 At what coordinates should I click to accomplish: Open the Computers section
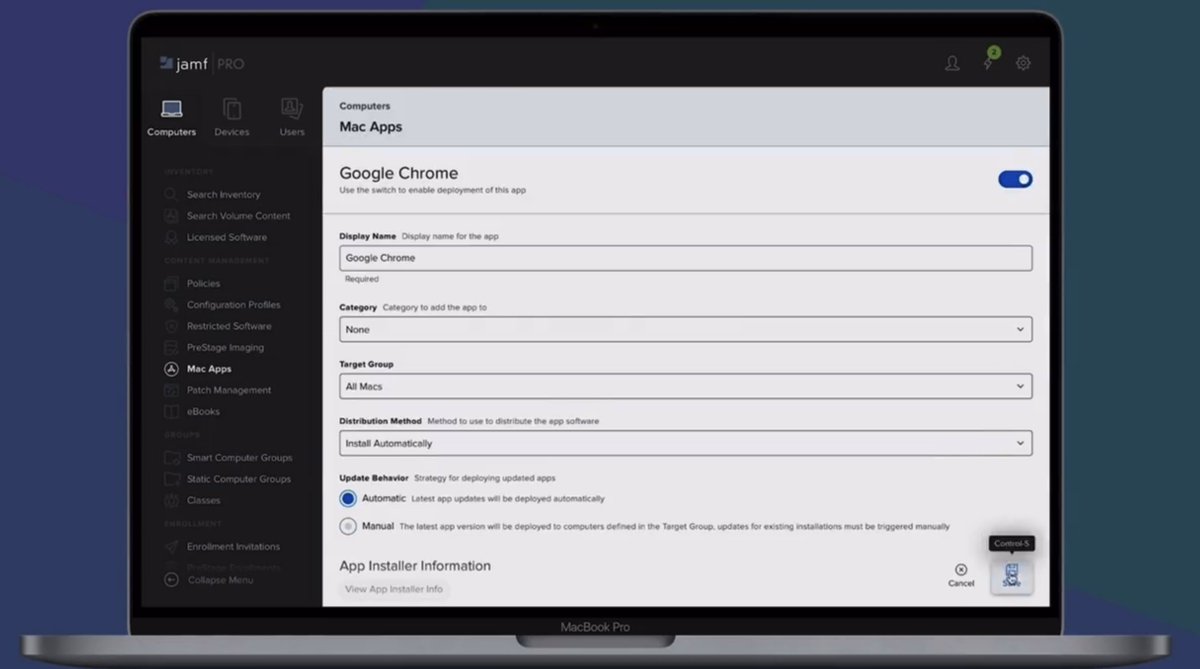171,118
